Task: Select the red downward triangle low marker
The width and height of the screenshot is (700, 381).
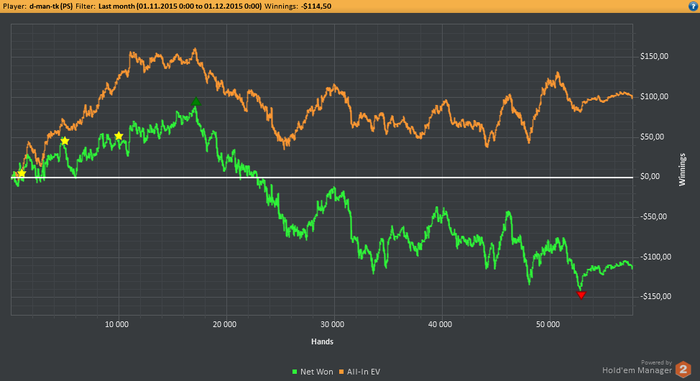Action: [x=581, y=295]
